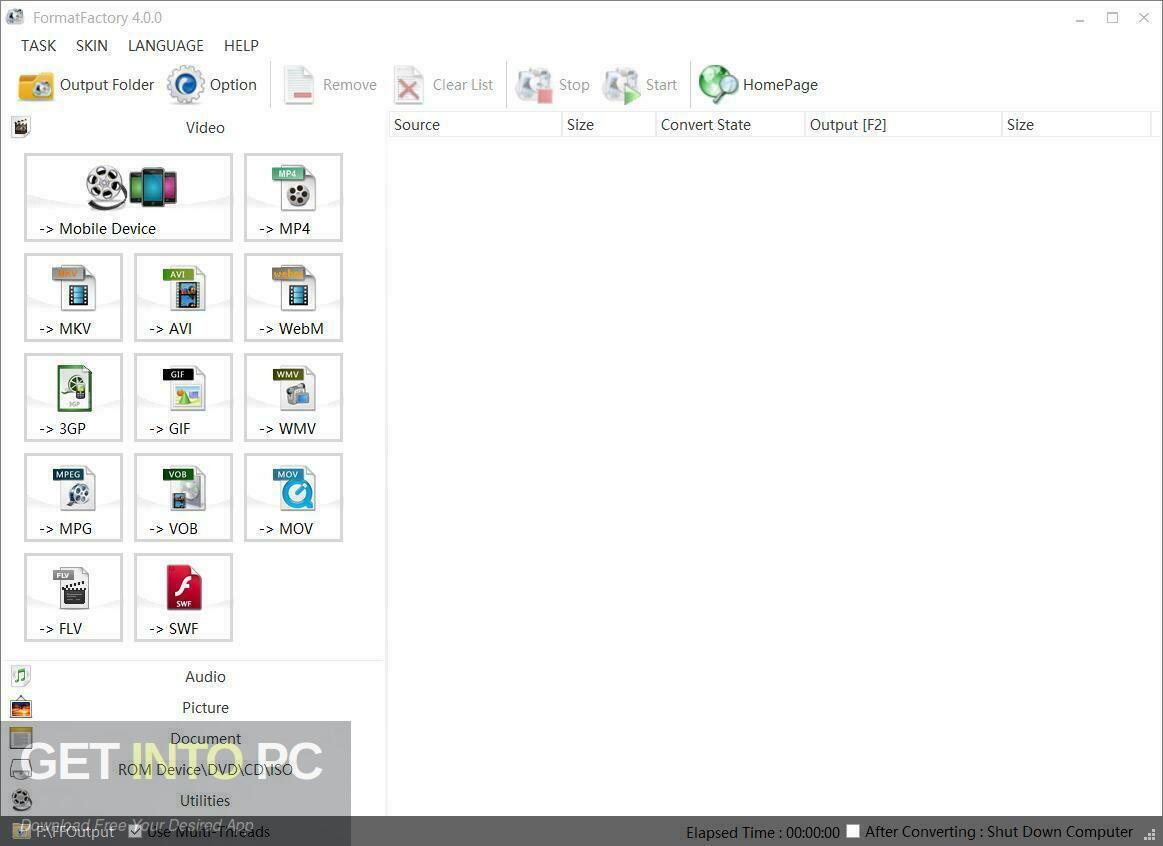The image size is (1163, 846).
Task: Open the TASK menu
Action: coord(39,46)
